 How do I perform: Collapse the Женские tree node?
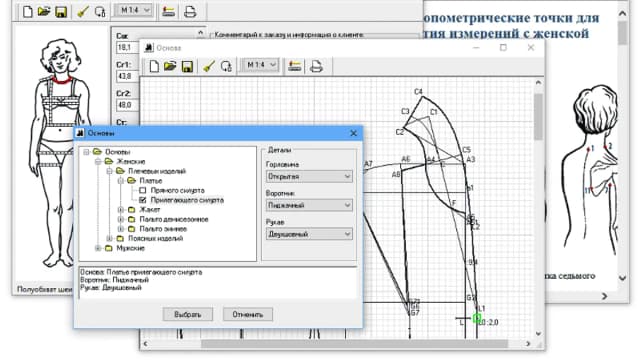point(98,162)
